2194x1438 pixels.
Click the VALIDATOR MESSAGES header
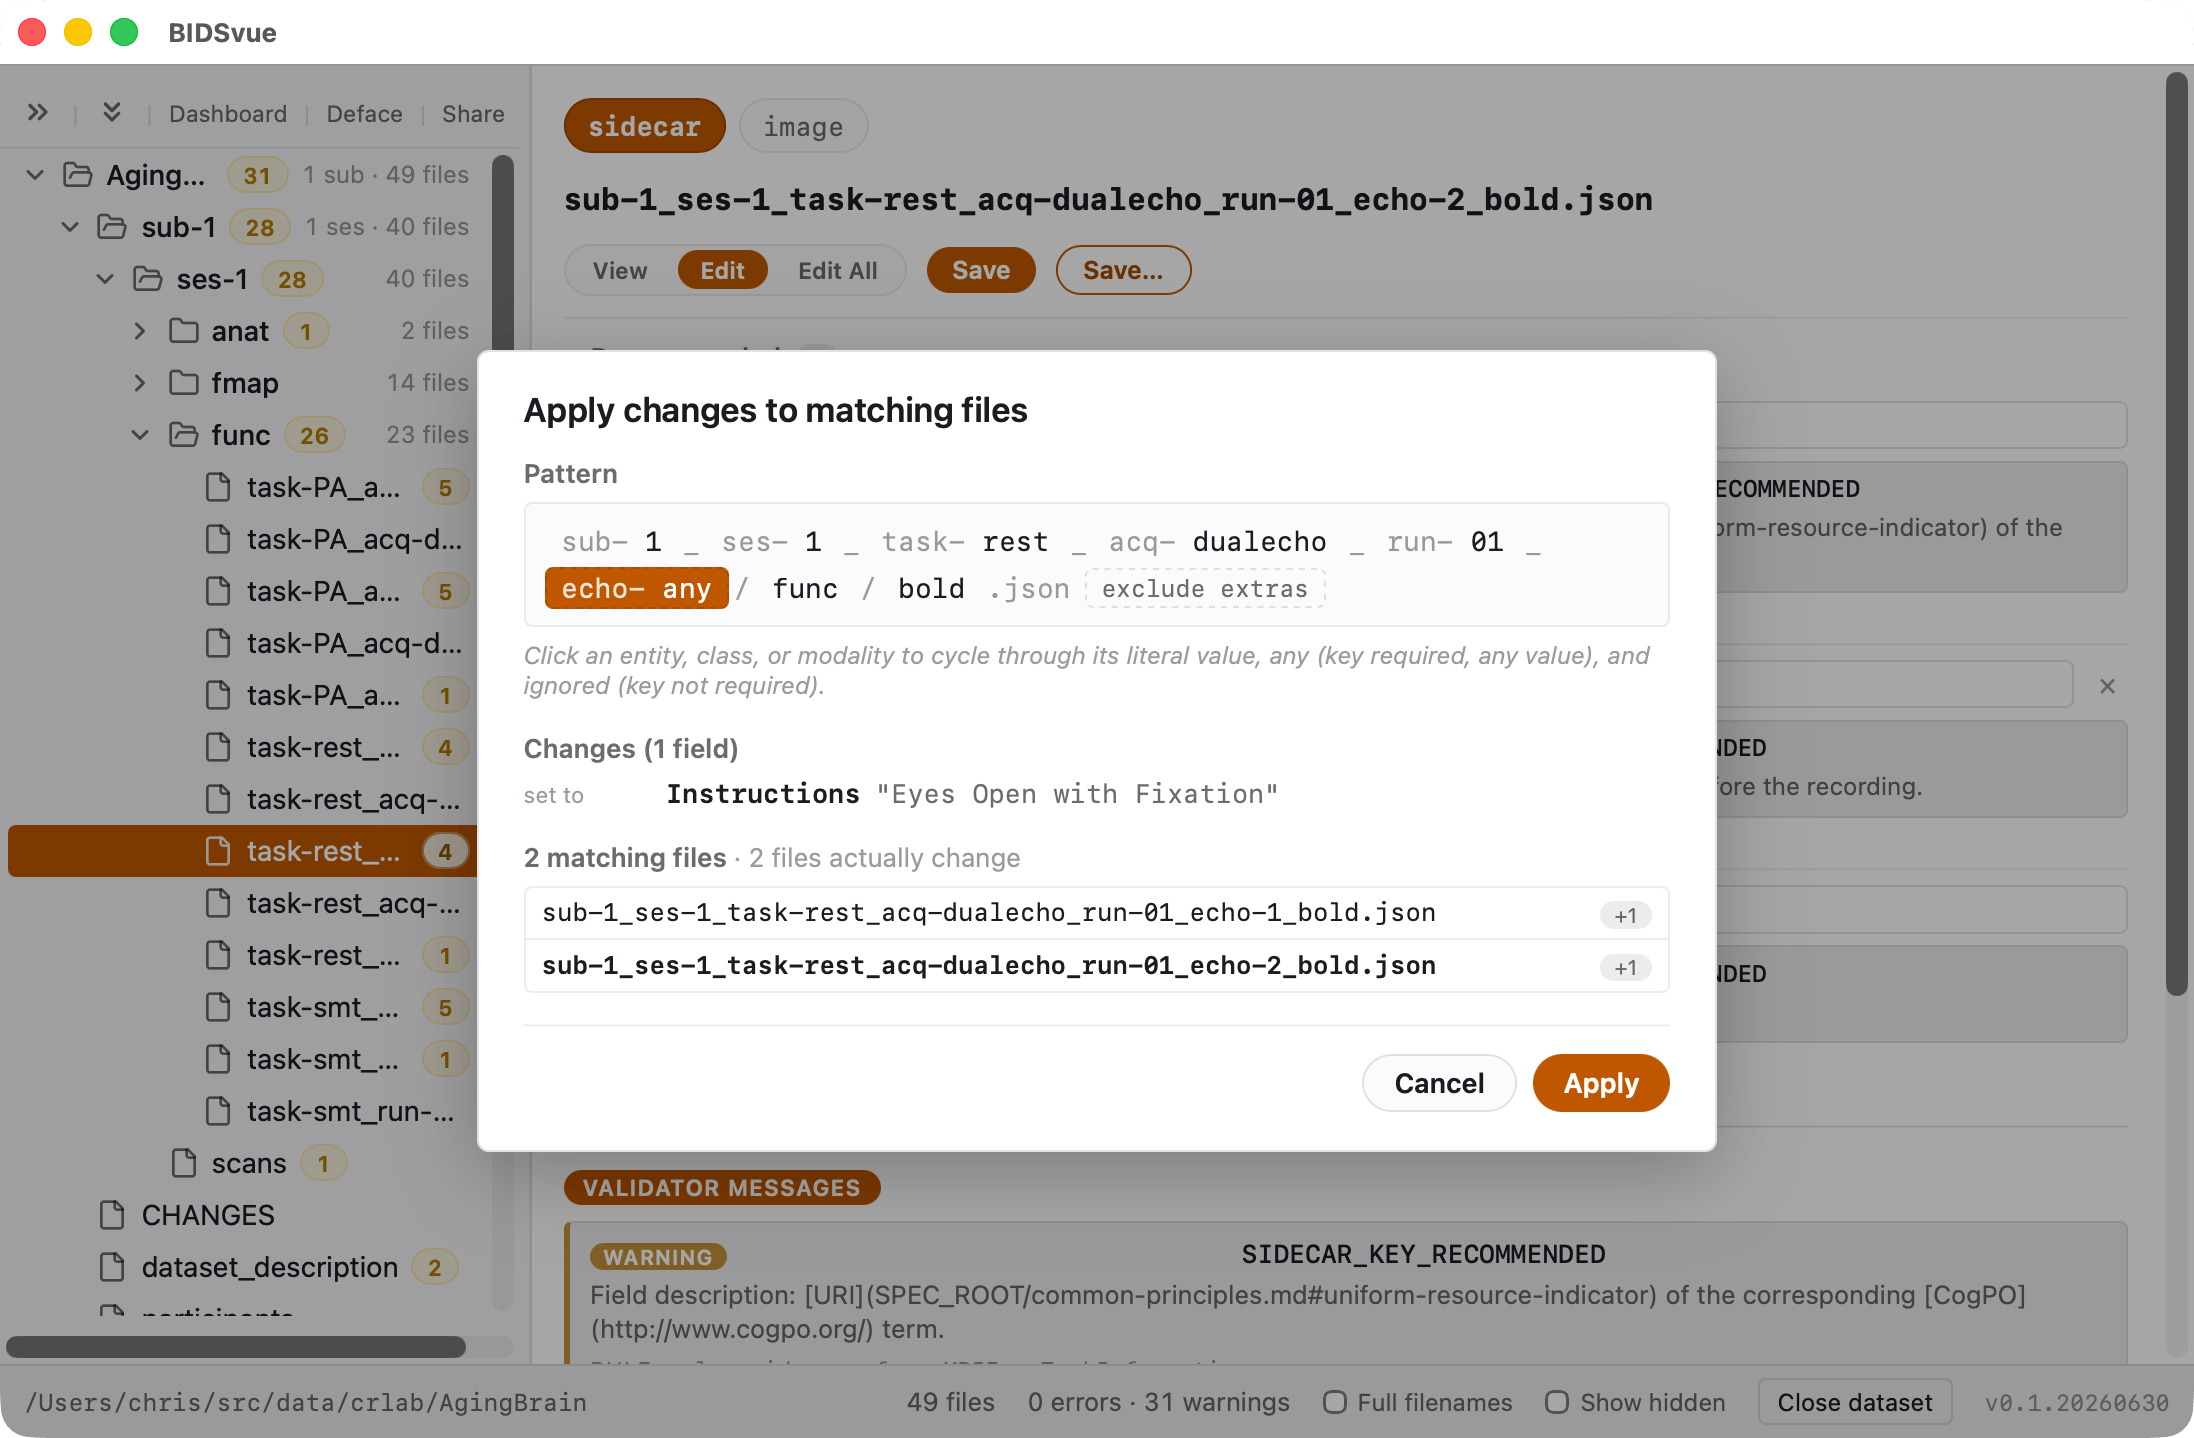coord(722,1187)
